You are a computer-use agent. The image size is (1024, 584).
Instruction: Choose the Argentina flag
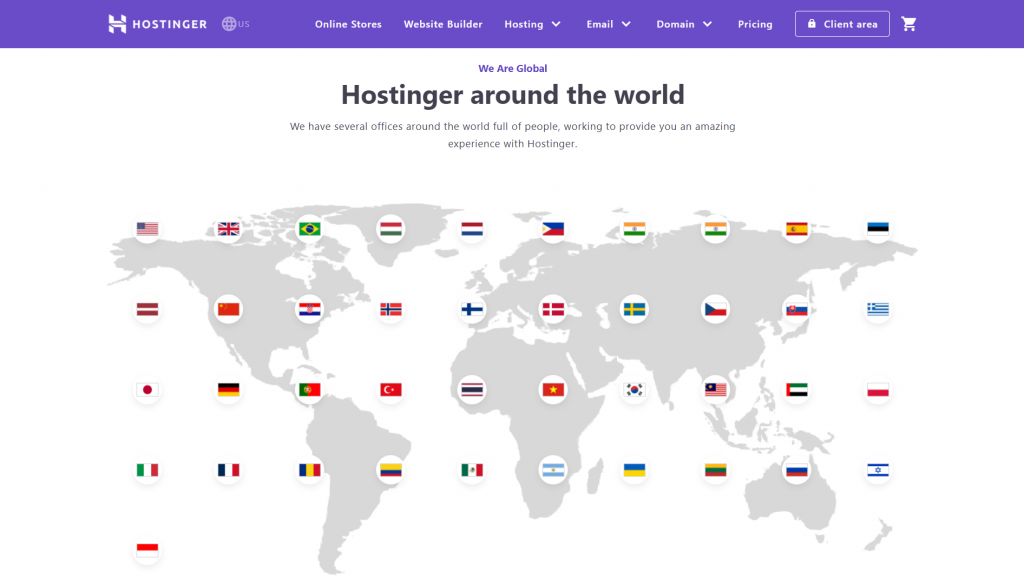click(x=553, y=470)
